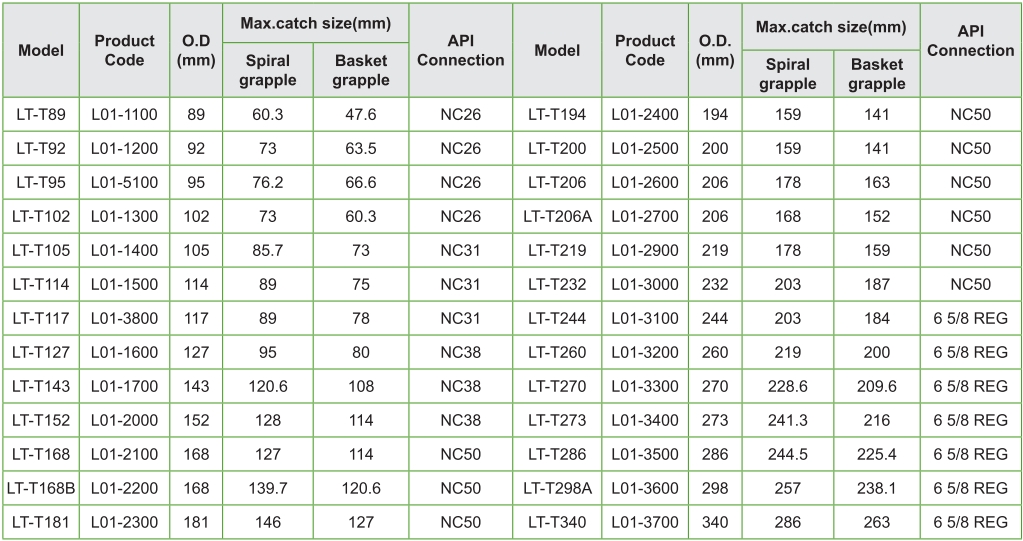Click the 209.6 basket grapple value
Image resolution: width=1023 pixels, height=541 pixels.
(x=876, y=387)
